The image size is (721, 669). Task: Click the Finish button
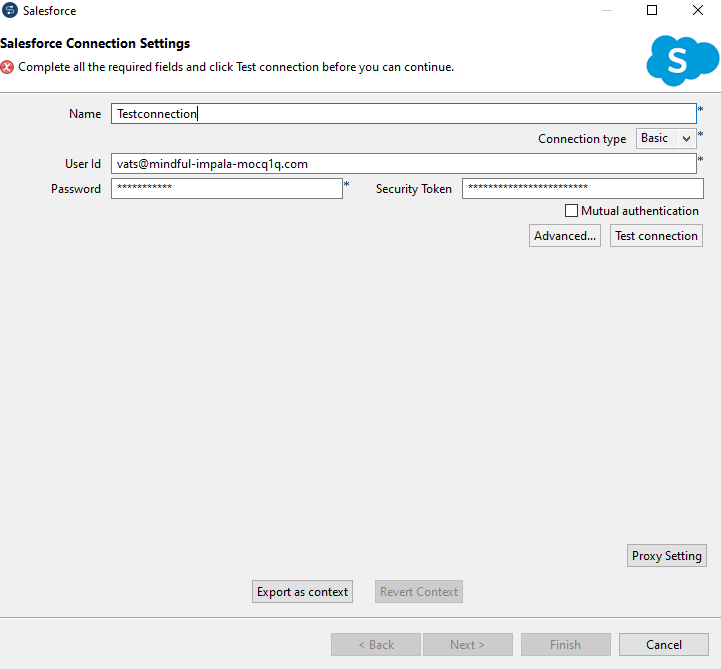[566, 645]
